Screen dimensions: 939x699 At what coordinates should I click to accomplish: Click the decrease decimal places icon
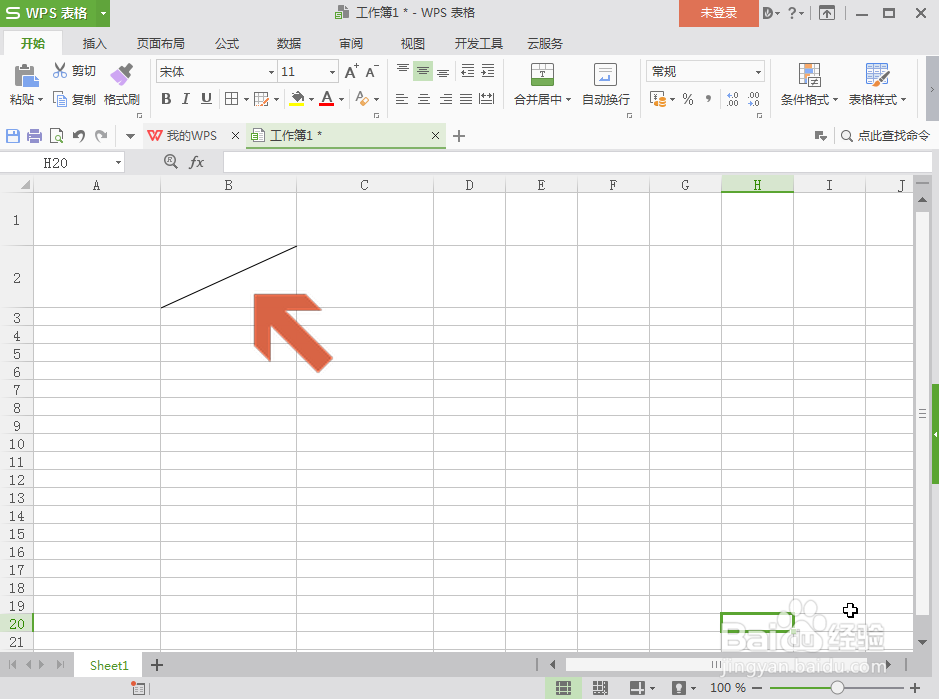tap(753, 99)
